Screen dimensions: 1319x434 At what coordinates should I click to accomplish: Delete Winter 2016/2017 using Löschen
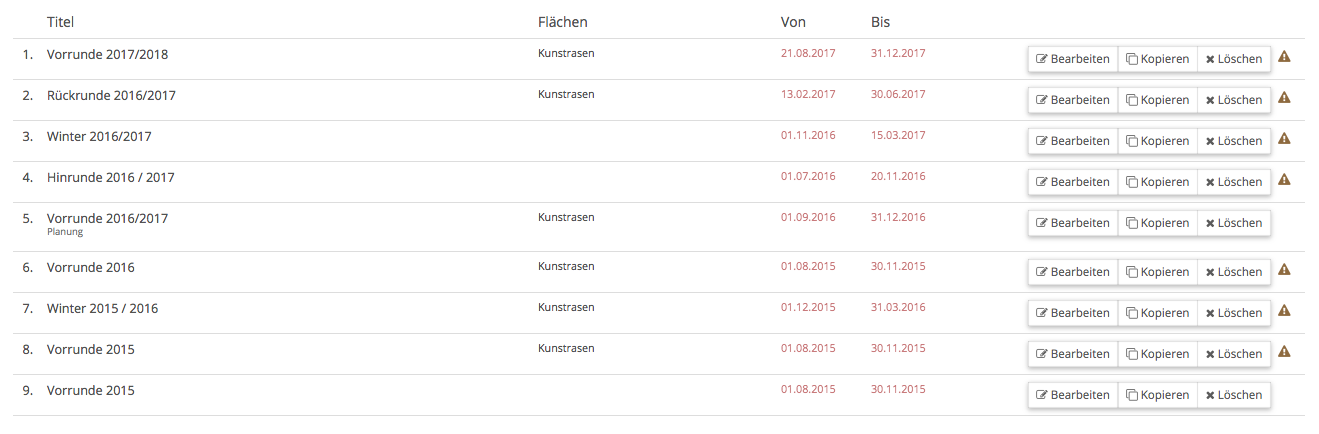[1234, 141]
